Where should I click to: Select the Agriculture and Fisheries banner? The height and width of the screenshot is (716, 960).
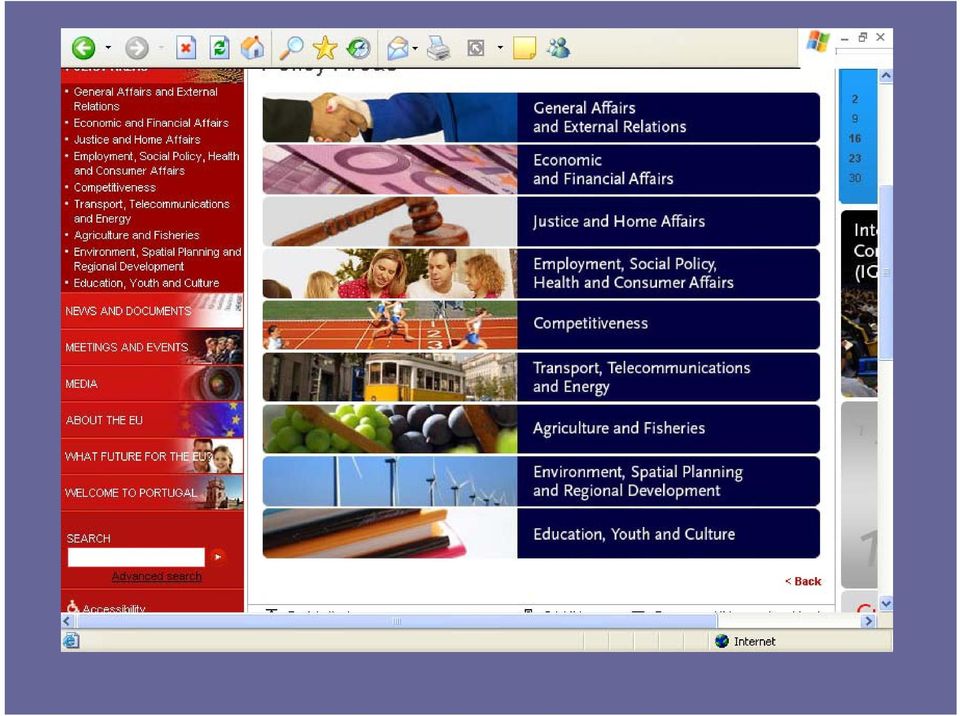541,429
